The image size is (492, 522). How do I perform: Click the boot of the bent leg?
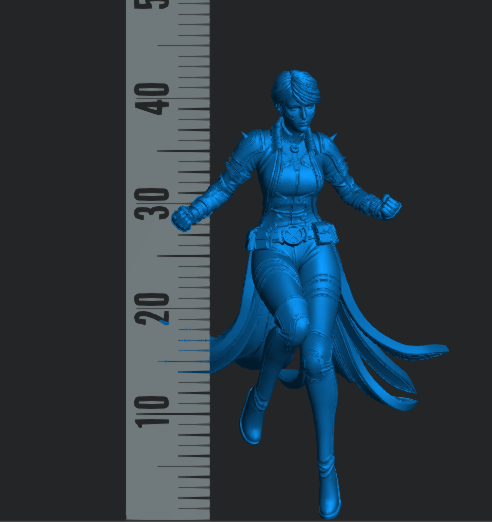(252, 417)
